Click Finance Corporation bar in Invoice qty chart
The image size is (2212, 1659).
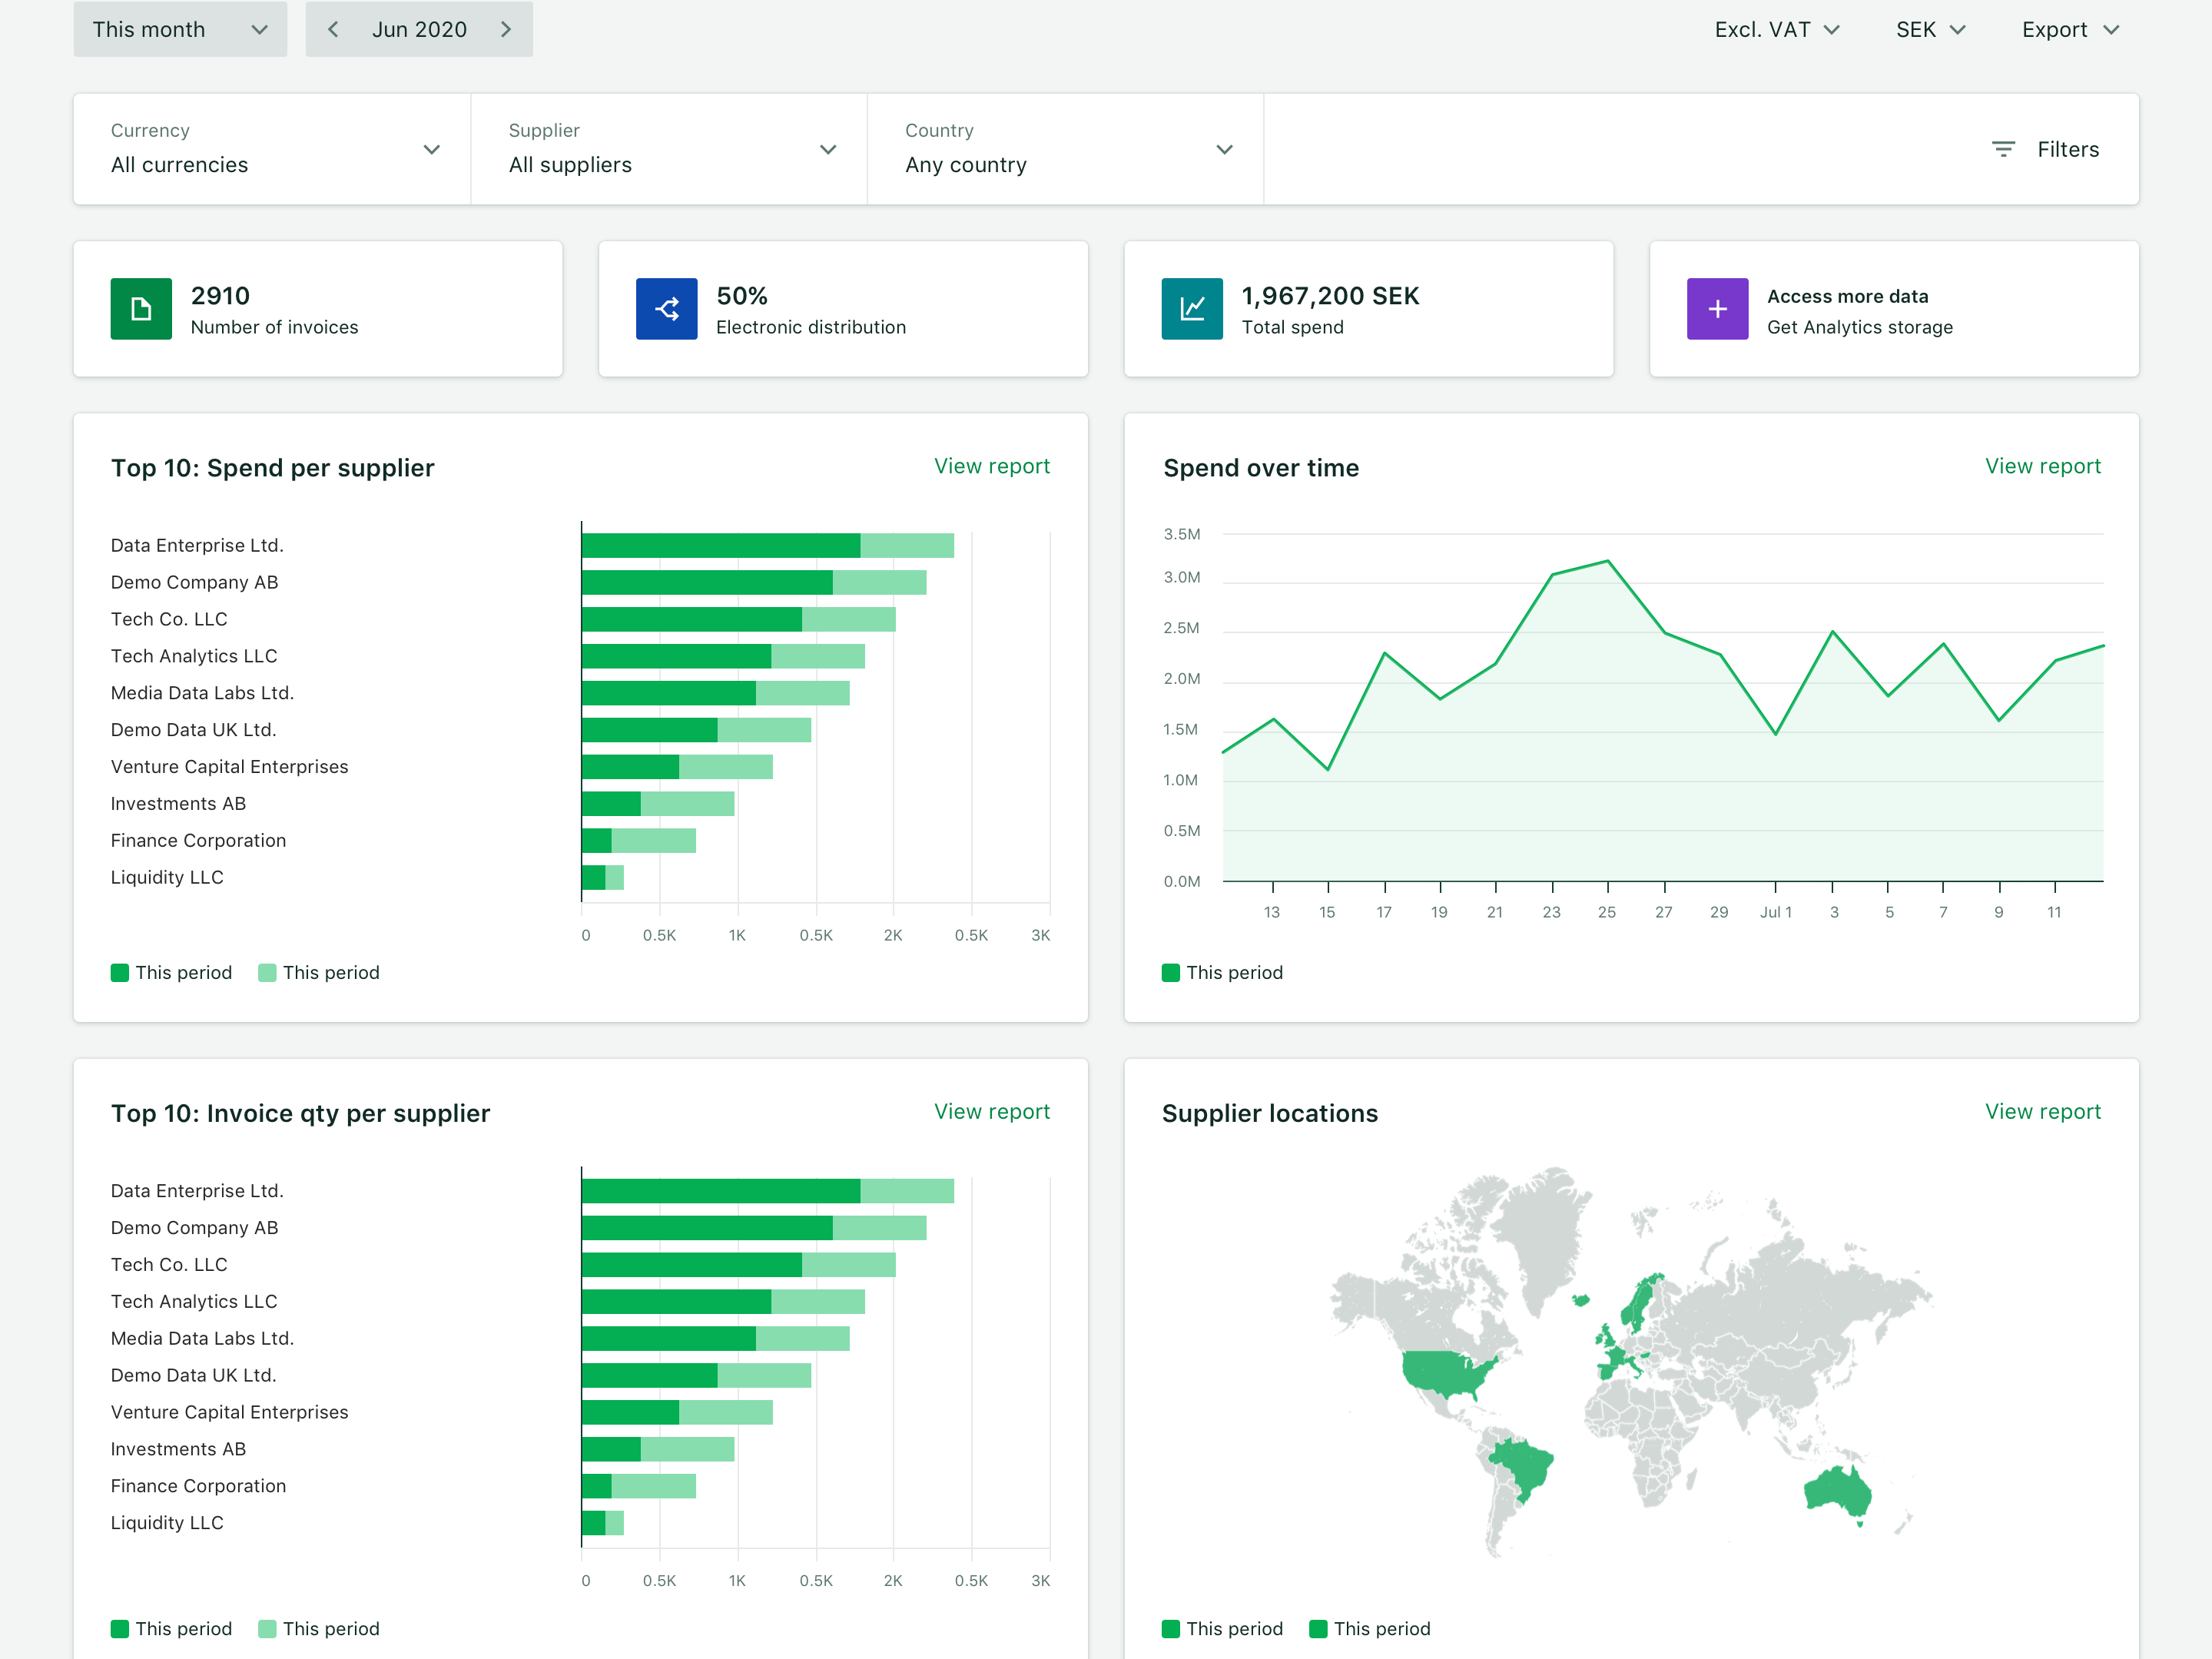638,1486
